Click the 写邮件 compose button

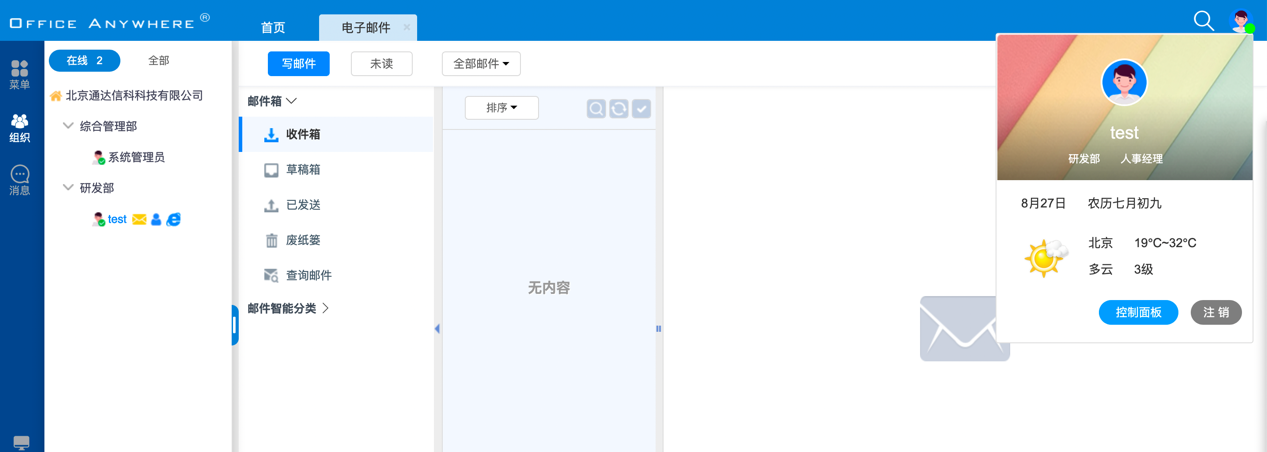299,64
